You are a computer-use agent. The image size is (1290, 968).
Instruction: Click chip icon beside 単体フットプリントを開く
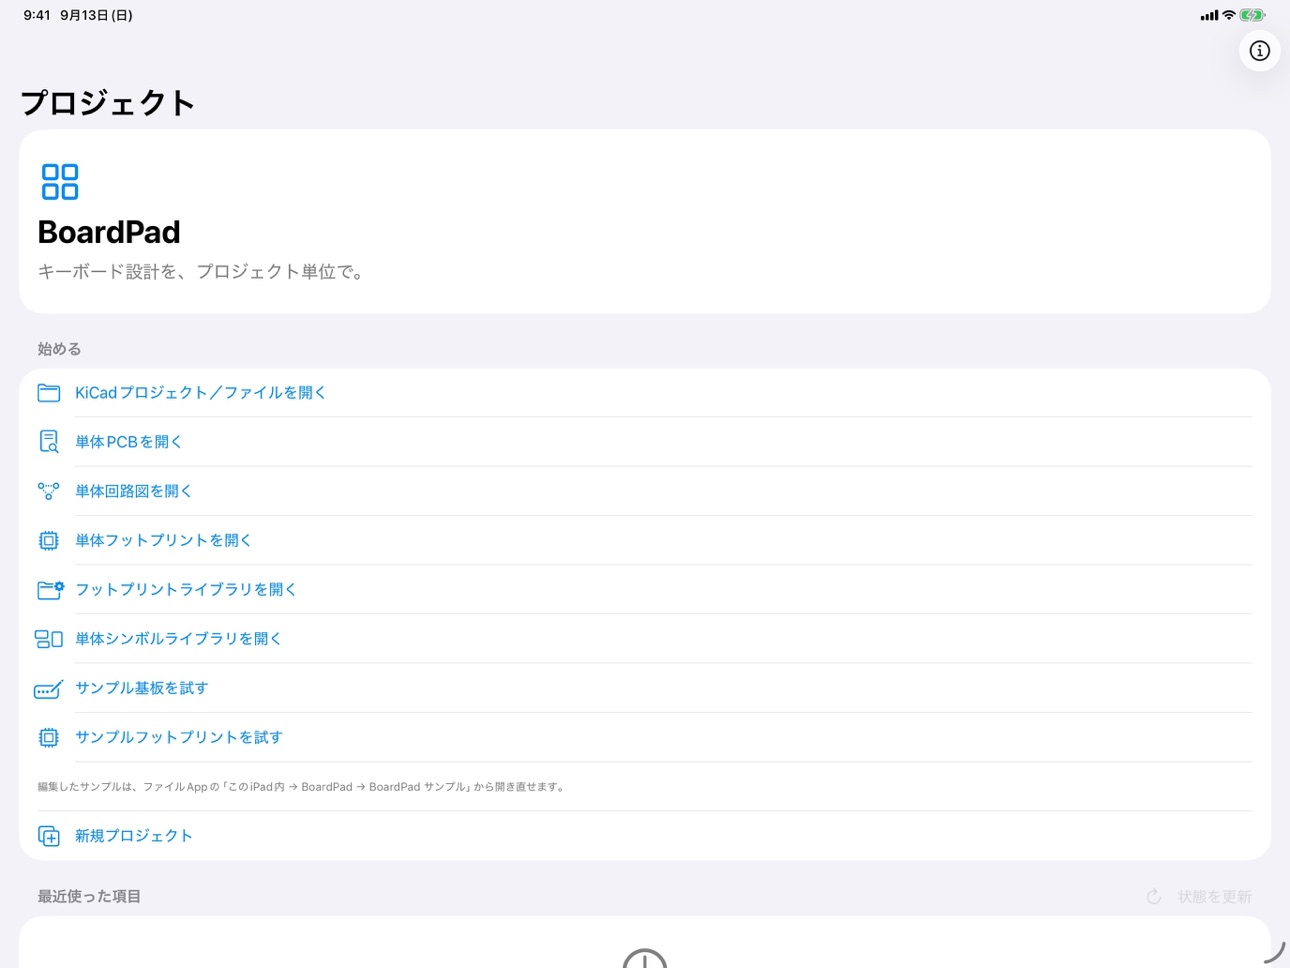coord(49,540)
